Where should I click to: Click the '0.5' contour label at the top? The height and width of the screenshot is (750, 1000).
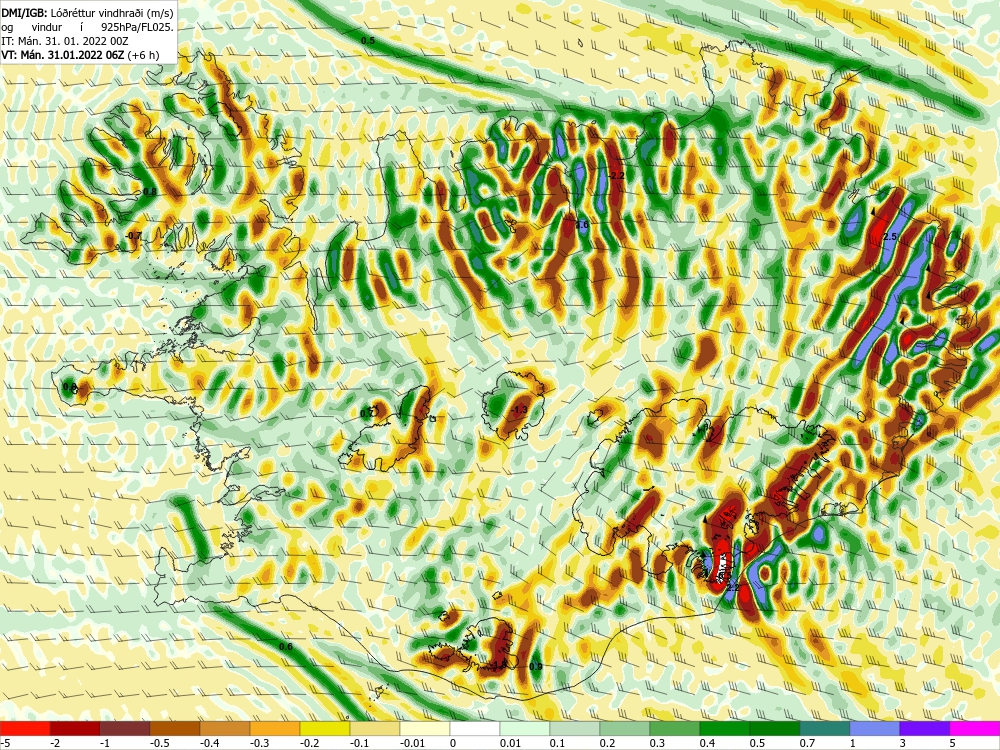368,40
